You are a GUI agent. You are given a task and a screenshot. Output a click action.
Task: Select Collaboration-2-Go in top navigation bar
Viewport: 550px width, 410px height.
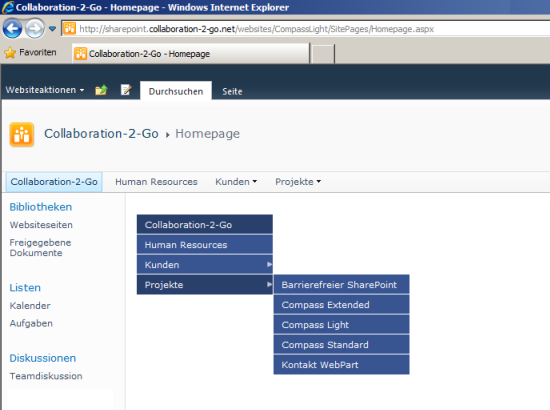coord(54,182)
